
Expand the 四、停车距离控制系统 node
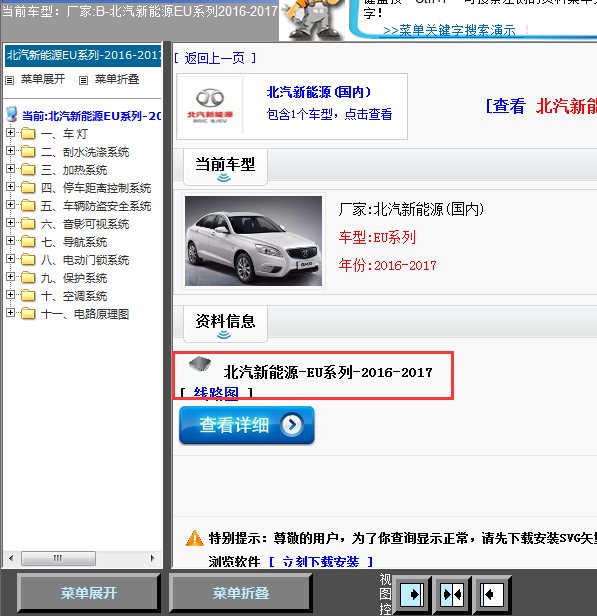[11, 187]
